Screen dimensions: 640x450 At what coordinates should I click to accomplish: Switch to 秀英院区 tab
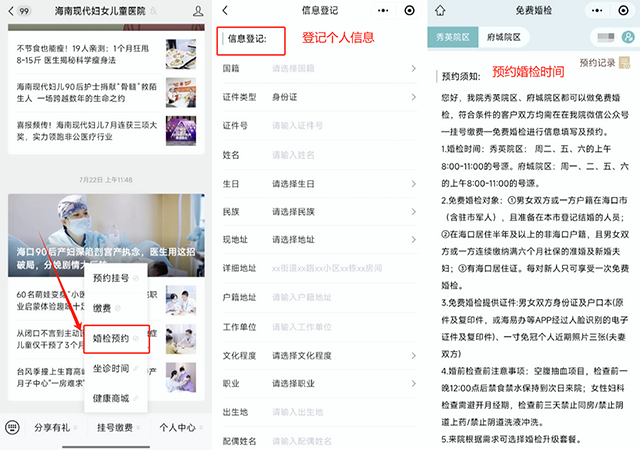click(x=453, y=37)
